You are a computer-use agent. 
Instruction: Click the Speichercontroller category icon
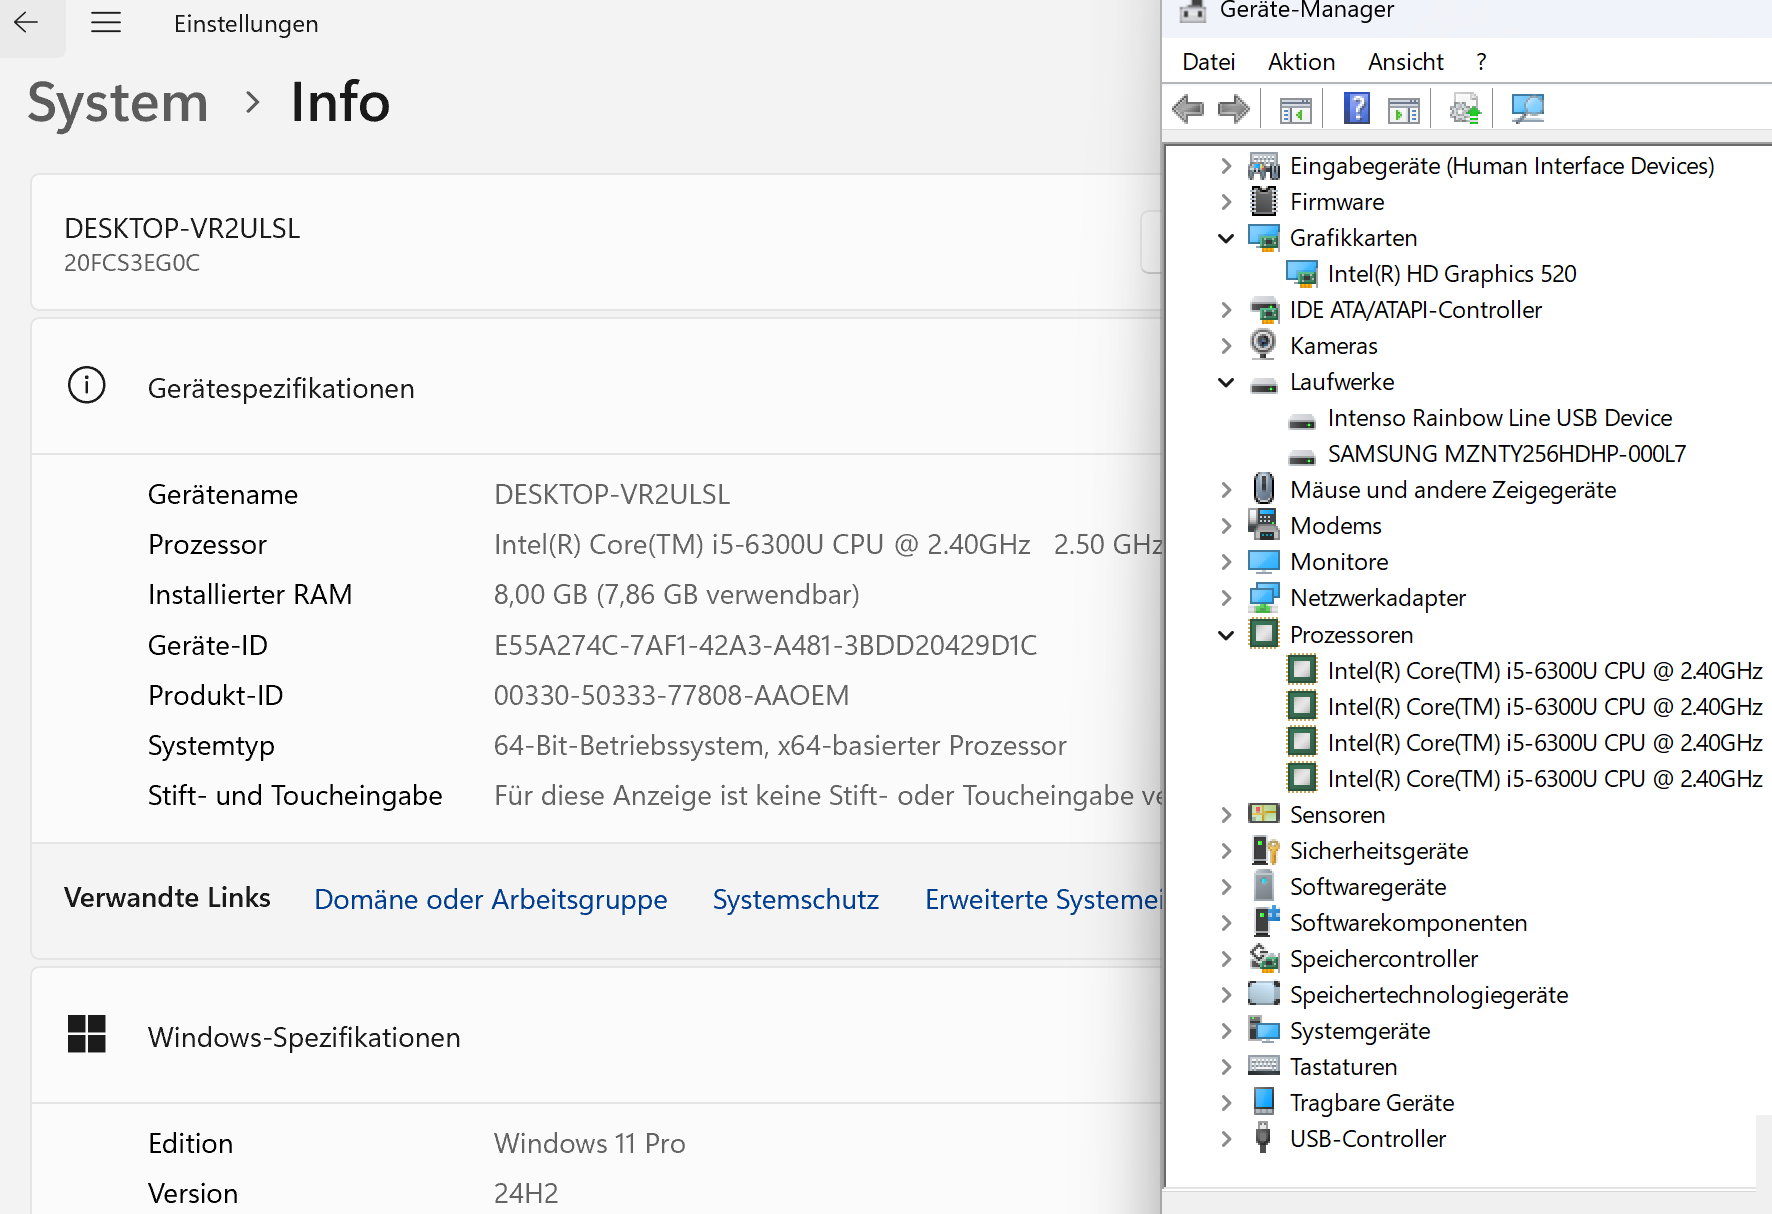click(1264, 958)
